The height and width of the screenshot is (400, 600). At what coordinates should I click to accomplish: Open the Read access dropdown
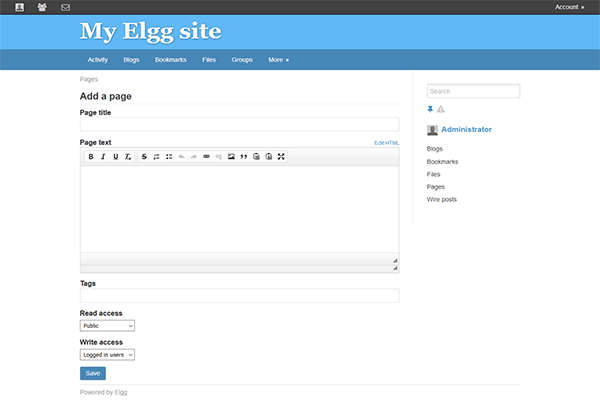click(107, 326)
